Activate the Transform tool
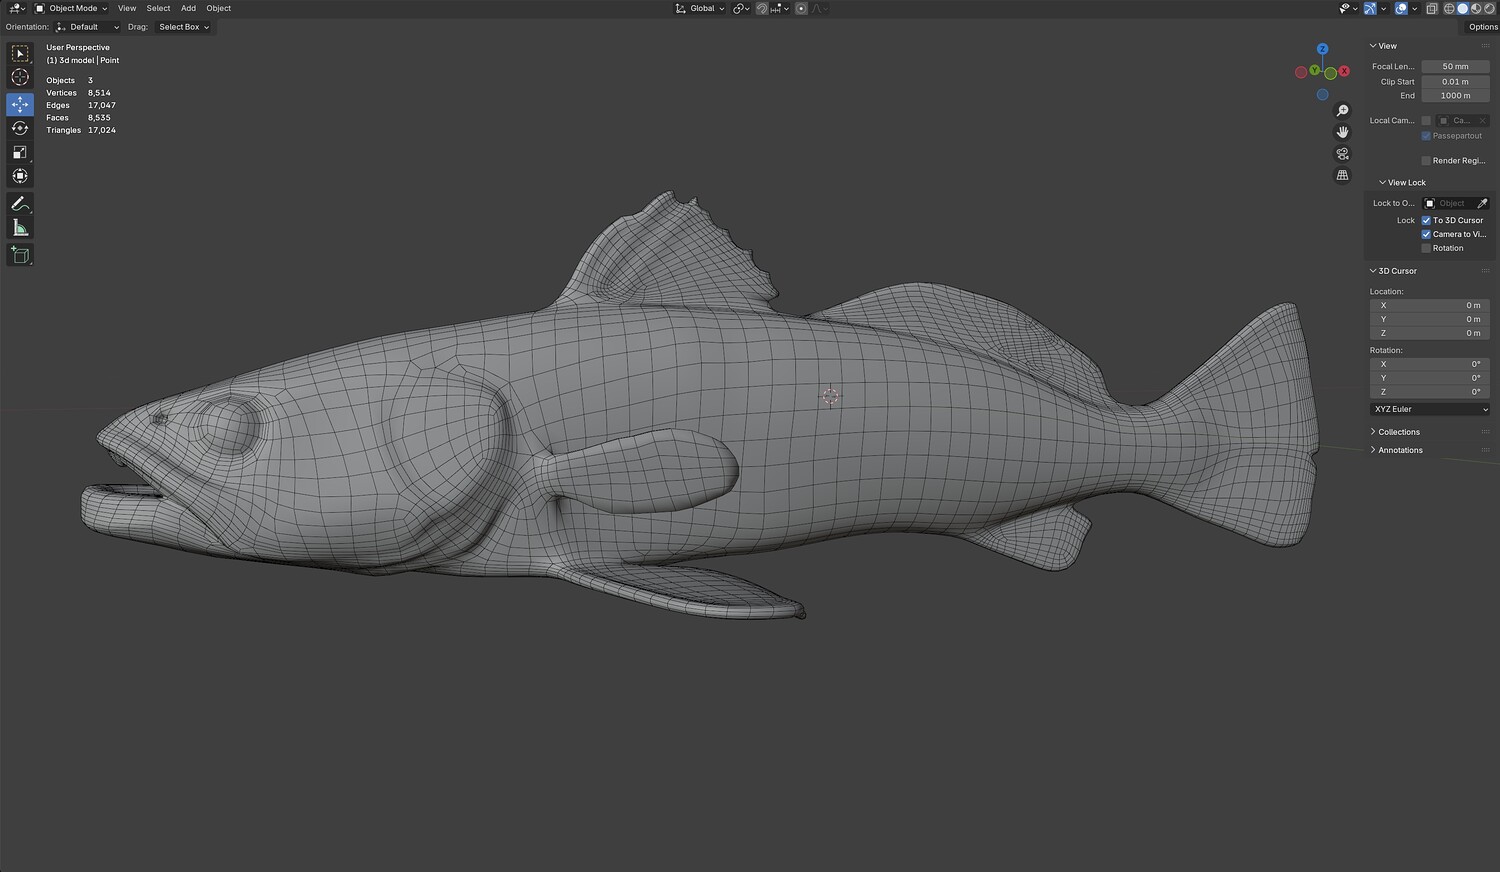This screenshot has height=872, width=1500. (x=20, y=176)
